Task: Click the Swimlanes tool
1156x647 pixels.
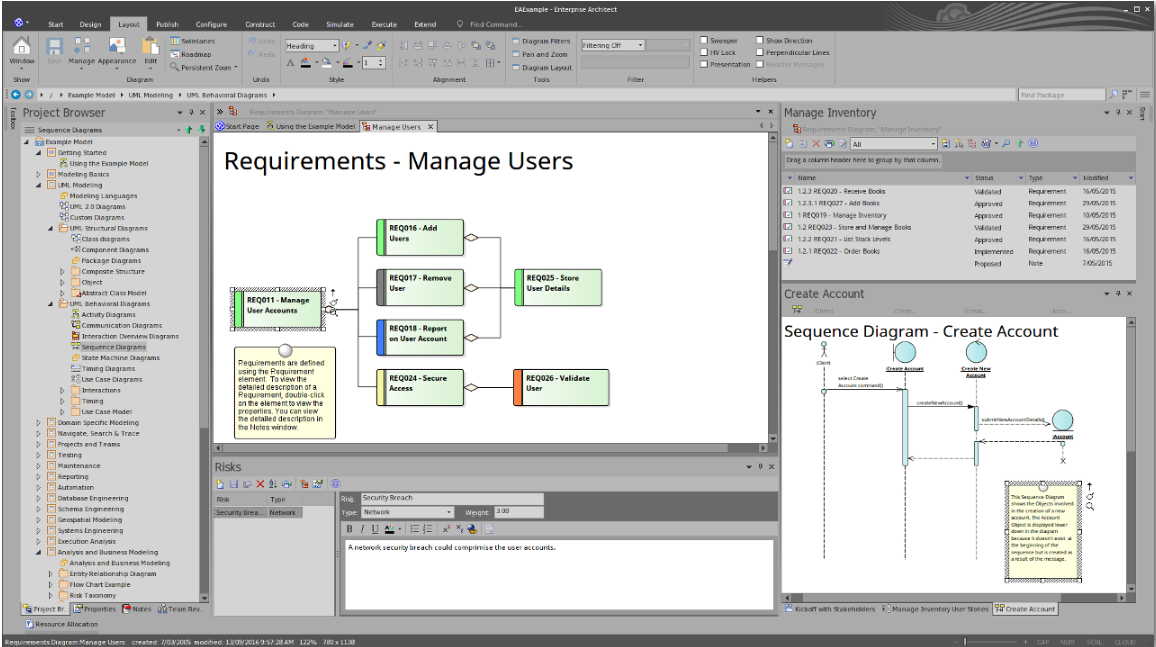Action: [x=192, y=41]
